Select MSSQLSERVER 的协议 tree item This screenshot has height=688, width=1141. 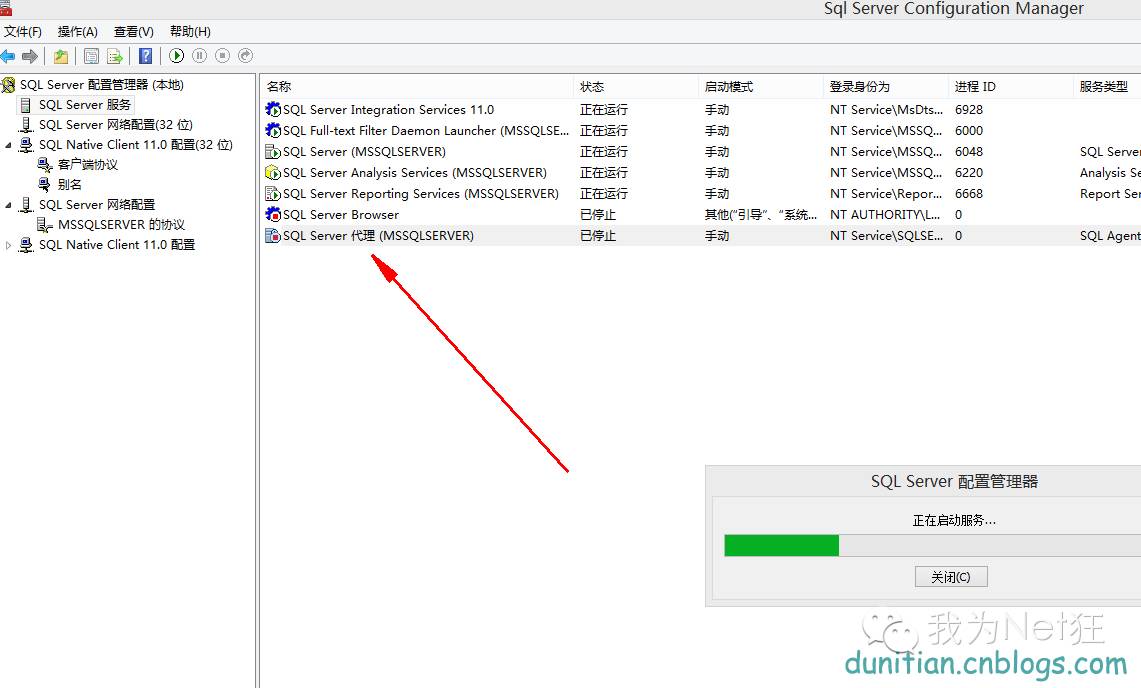pyautogui.click(x=122, y=224)
